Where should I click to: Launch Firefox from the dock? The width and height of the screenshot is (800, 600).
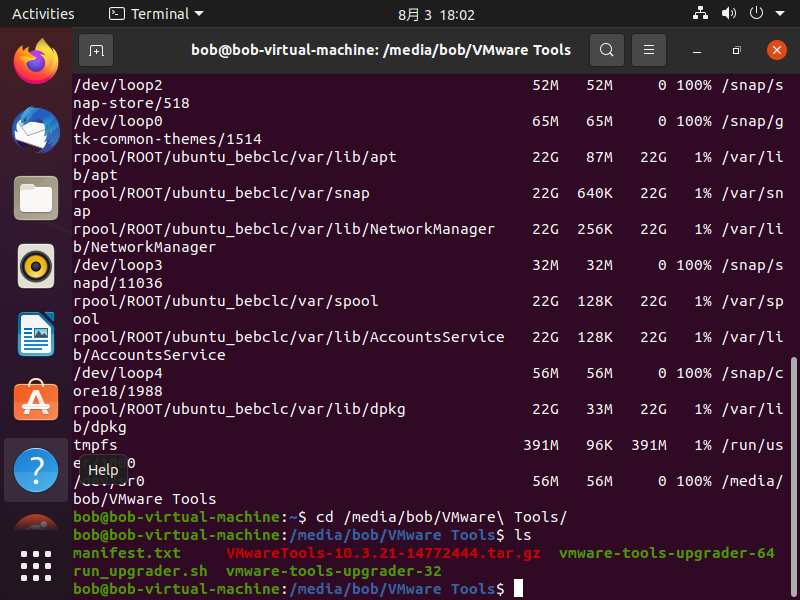[x=36, y=60]
